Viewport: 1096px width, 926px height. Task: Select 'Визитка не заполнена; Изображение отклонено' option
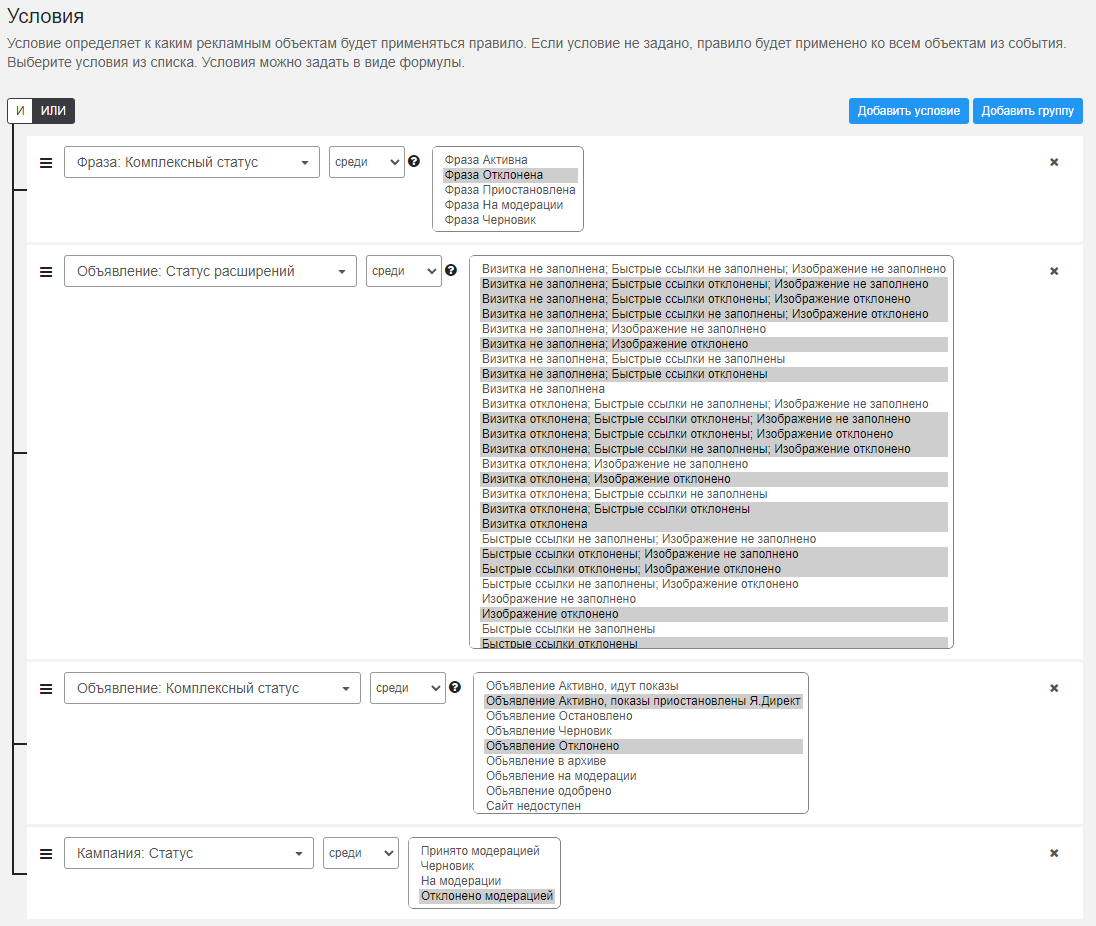point(614,344)
